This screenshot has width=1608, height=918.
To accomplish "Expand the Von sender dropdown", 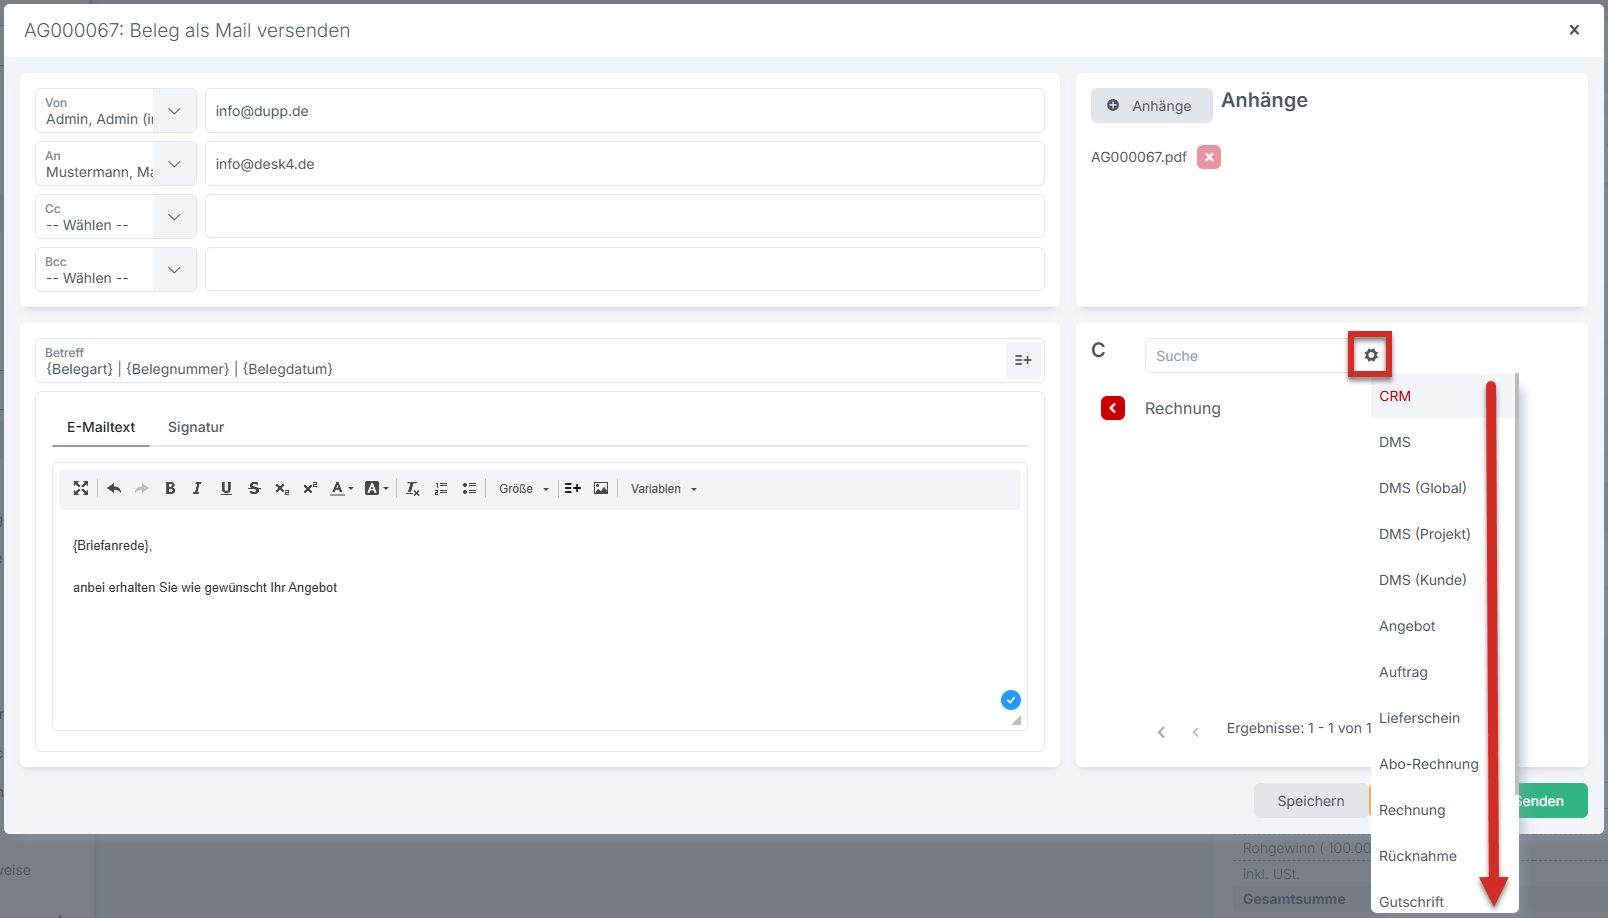I will pos(174,111).
